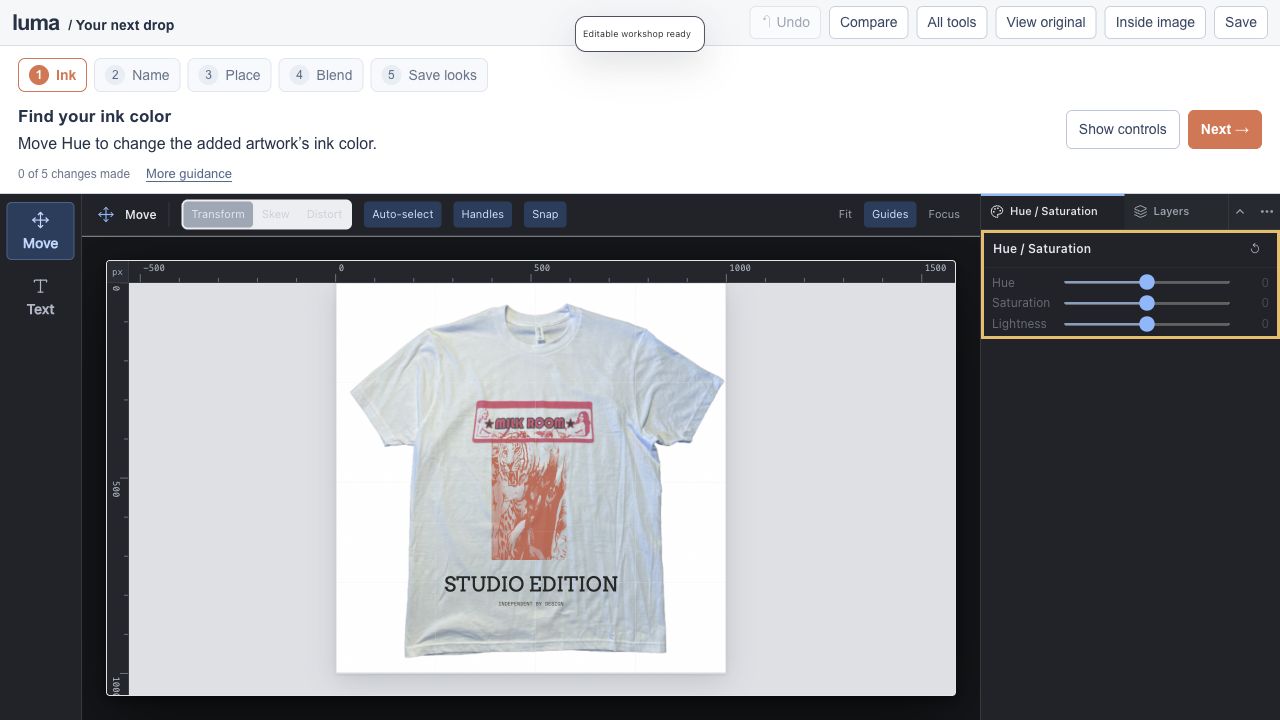Click the Undo button
Image resolution: width=1280 pixels, height=720 pixels.
pos(785,22)
